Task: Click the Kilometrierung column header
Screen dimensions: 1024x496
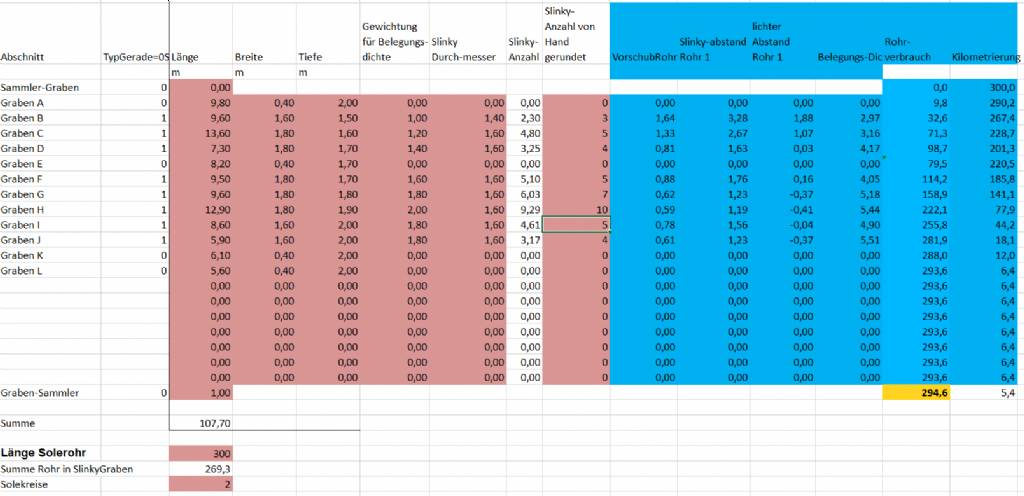Action: (986, 57)
